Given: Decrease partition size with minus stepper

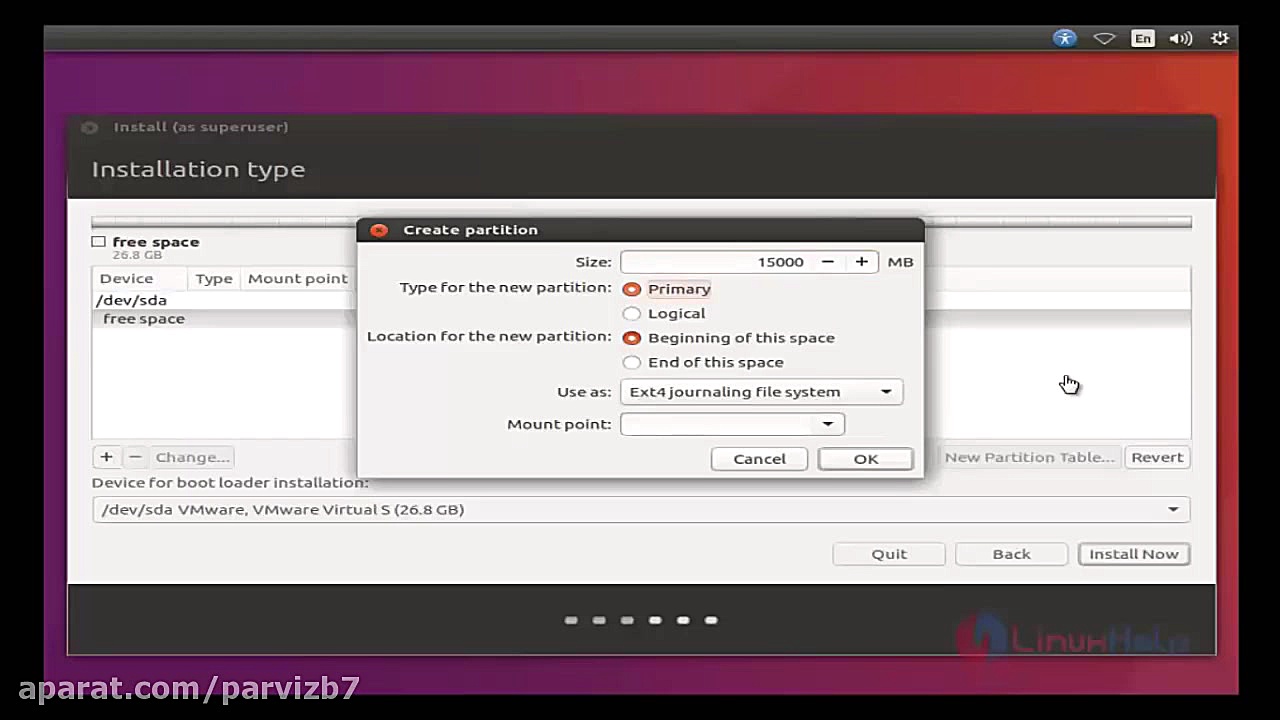Looking at the screenshot, I should click(827, 261).
